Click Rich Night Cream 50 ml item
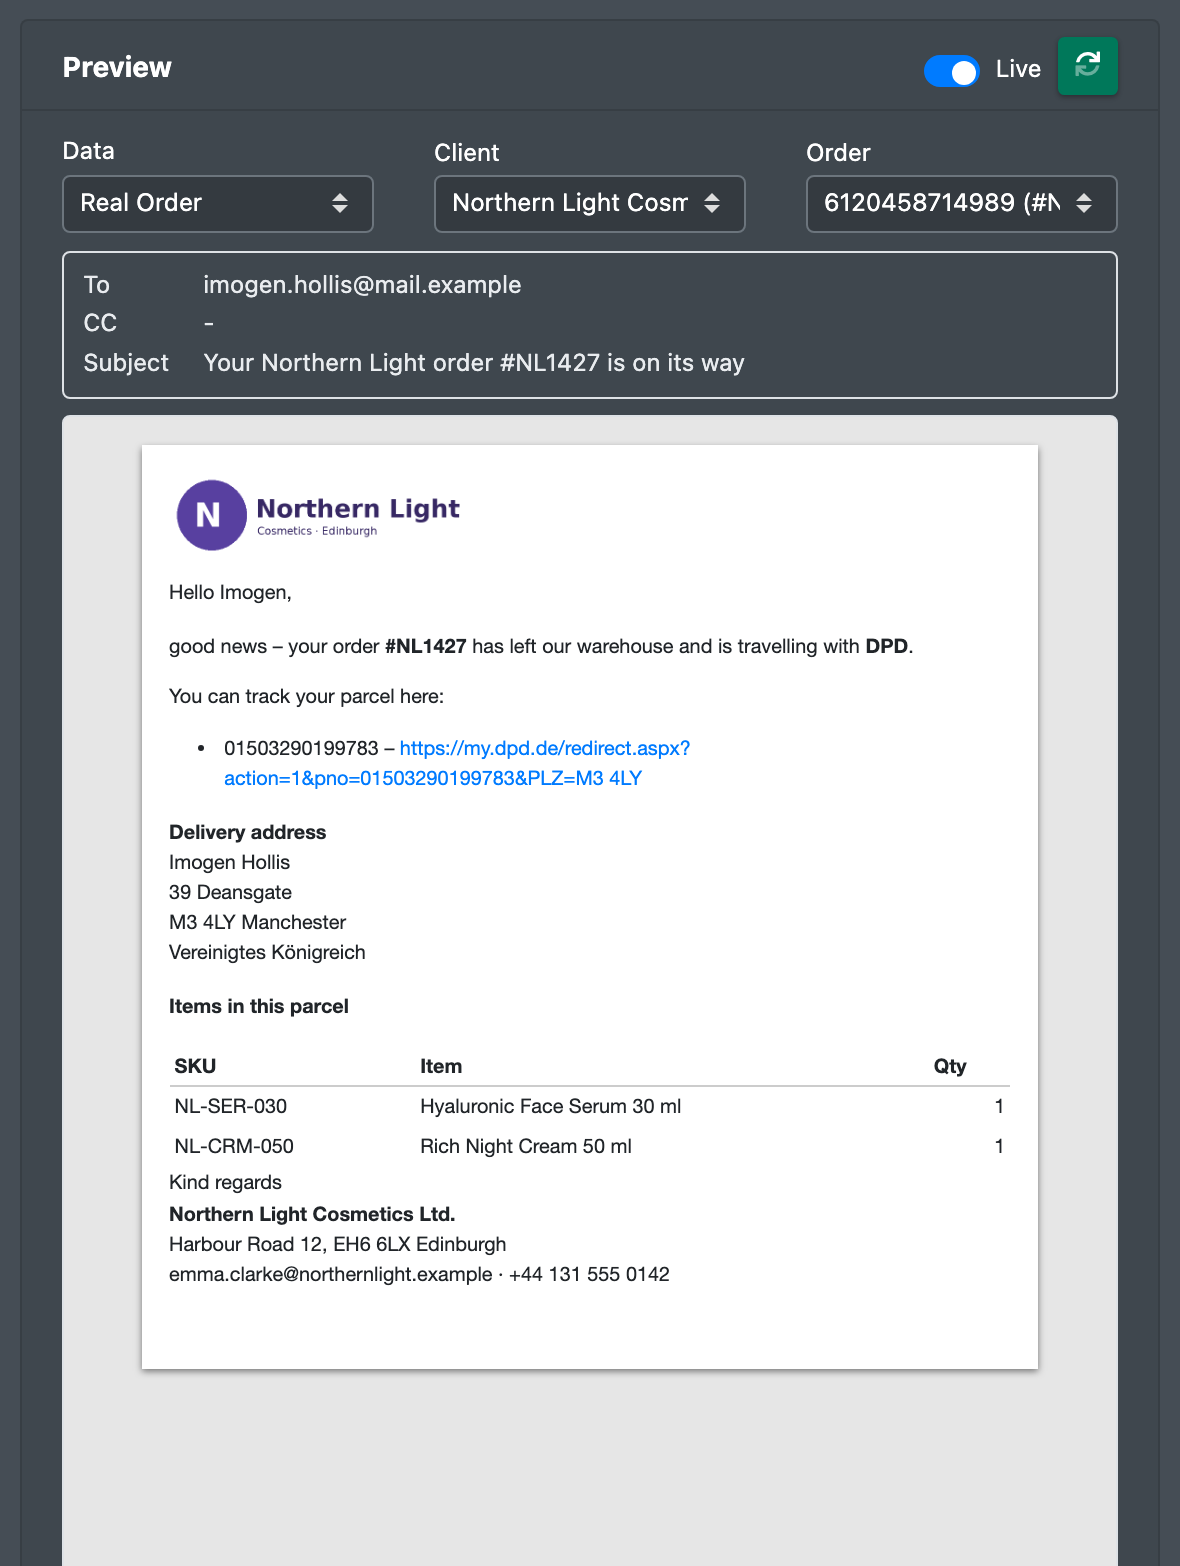1180x1566 pixels. (x=526, y=1146)
